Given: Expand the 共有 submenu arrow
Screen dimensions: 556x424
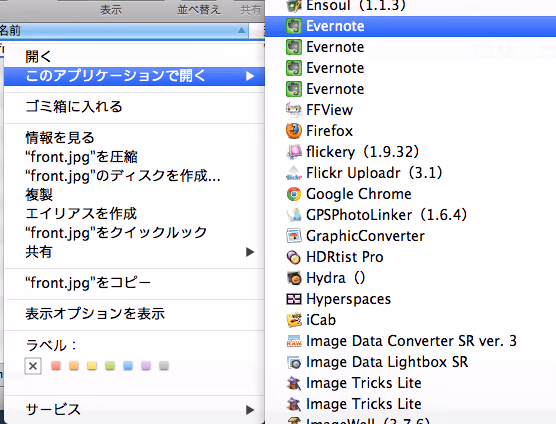Looking at the screenshot, I should click(250, 252).
